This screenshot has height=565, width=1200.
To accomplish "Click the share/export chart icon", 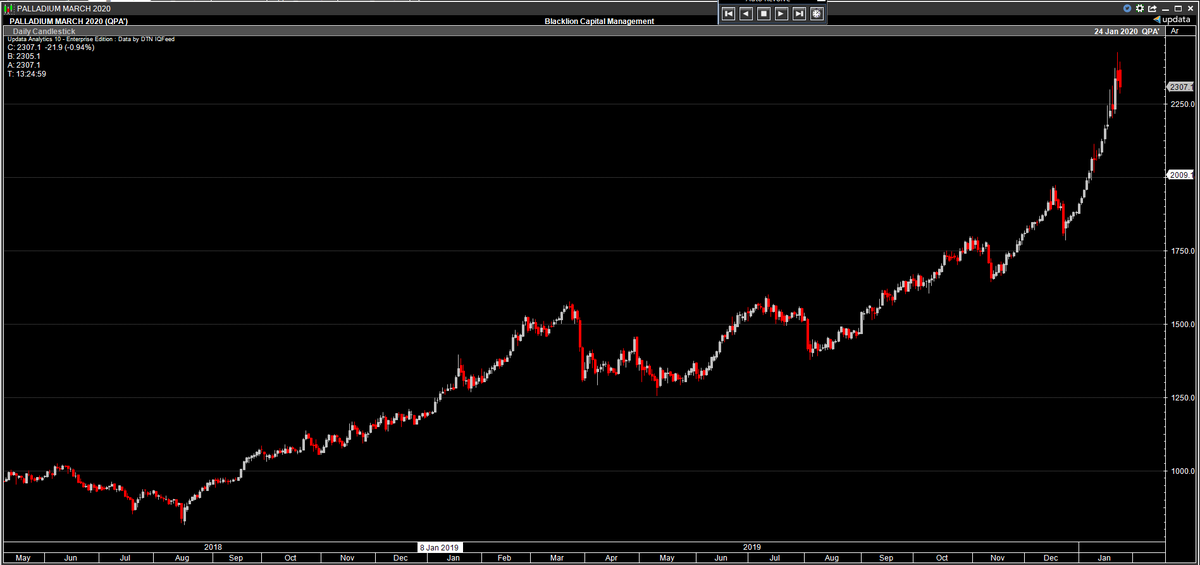I will tap(1150, 8).
